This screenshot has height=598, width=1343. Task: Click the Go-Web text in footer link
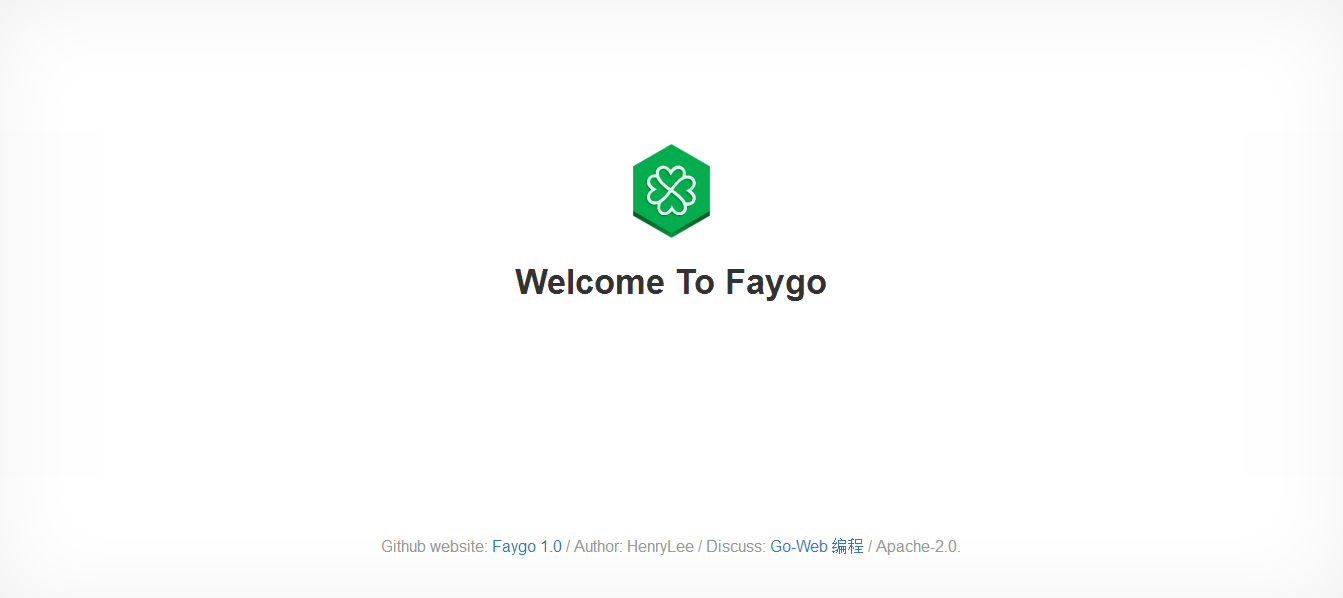pyautogui.click(x=799, y=546)
